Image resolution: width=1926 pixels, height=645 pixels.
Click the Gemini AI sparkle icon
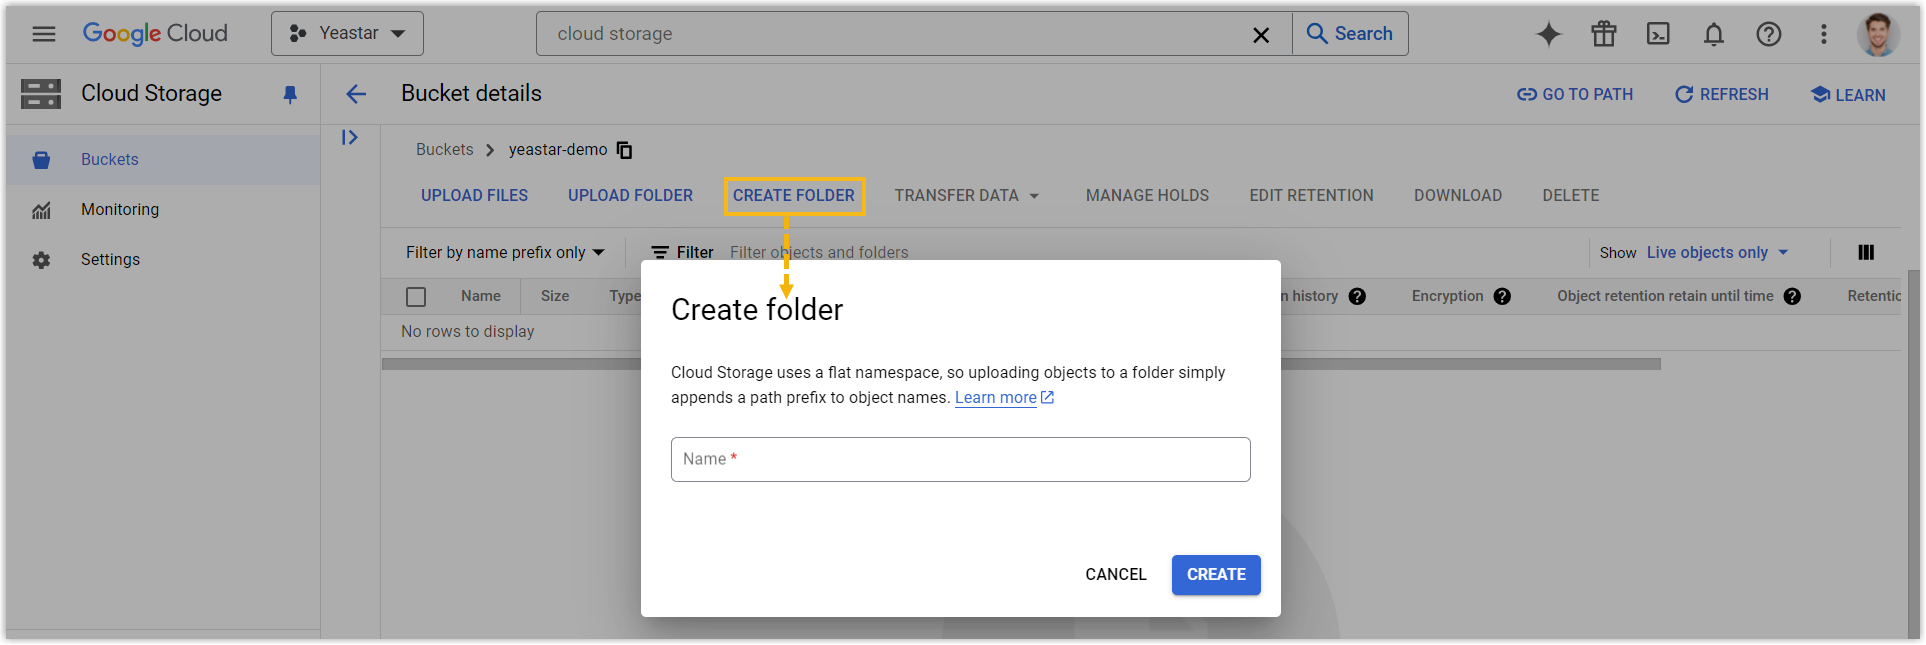[x=1548, y=34]
